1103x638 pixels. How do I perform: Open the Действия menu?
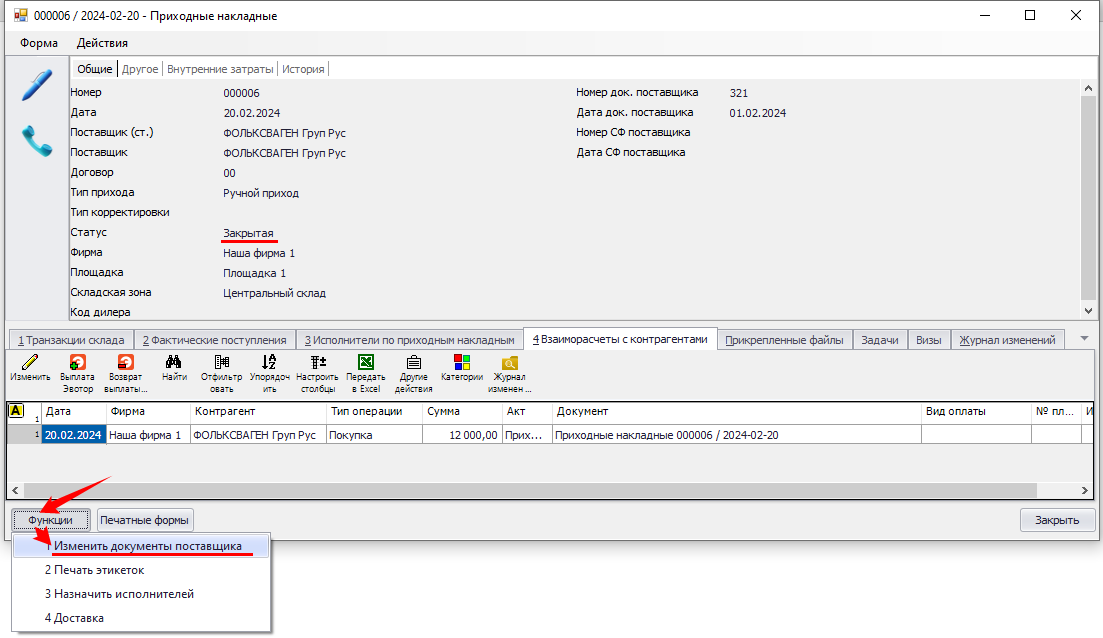pos(102,43)
